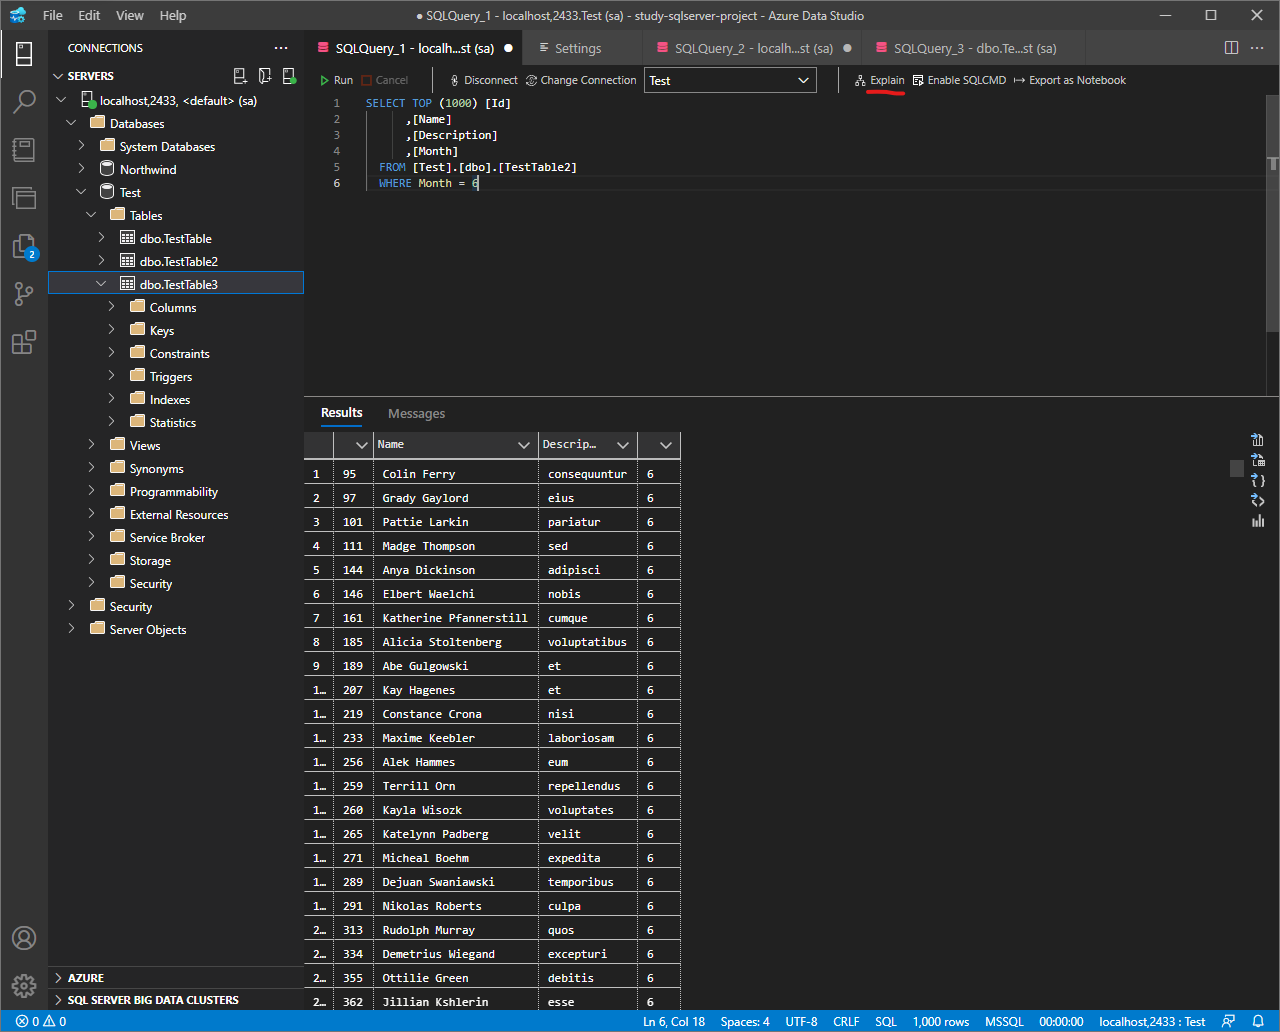This screenshot has width=1280, height=1032.
Task: Open Month column header dropdown arrow
Action: point(666,445)
